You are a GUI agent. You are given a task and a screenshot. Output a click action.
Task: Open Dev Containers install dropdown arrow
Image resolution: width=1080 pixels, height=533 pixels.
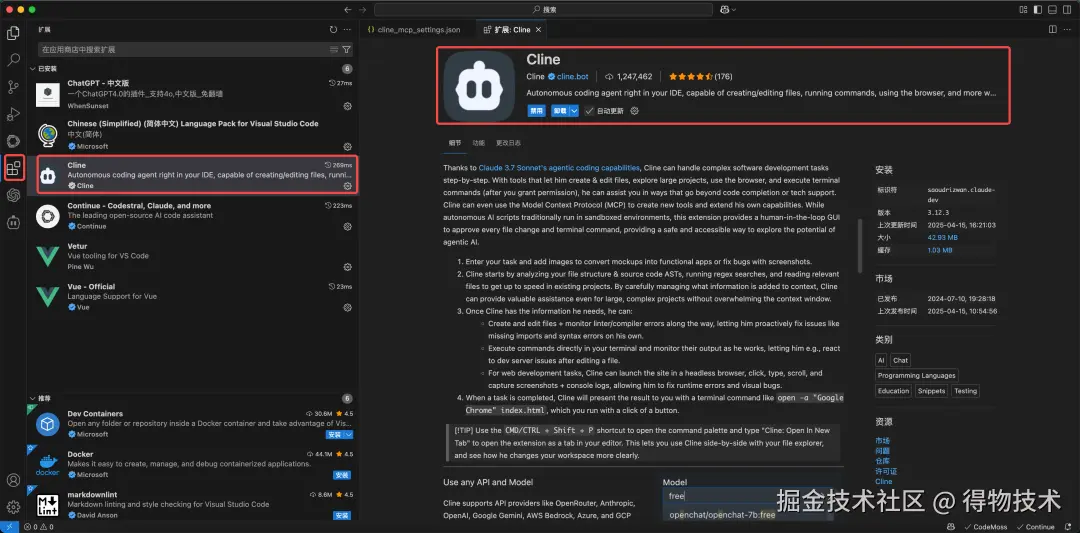pyautogui.click(x=349, y=435)
